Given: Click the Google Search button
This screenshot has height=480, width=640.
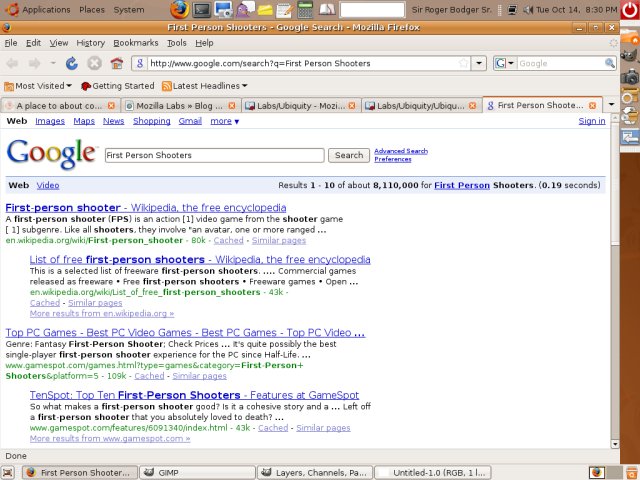Looking at the screenshot, I should pos(349,156).
